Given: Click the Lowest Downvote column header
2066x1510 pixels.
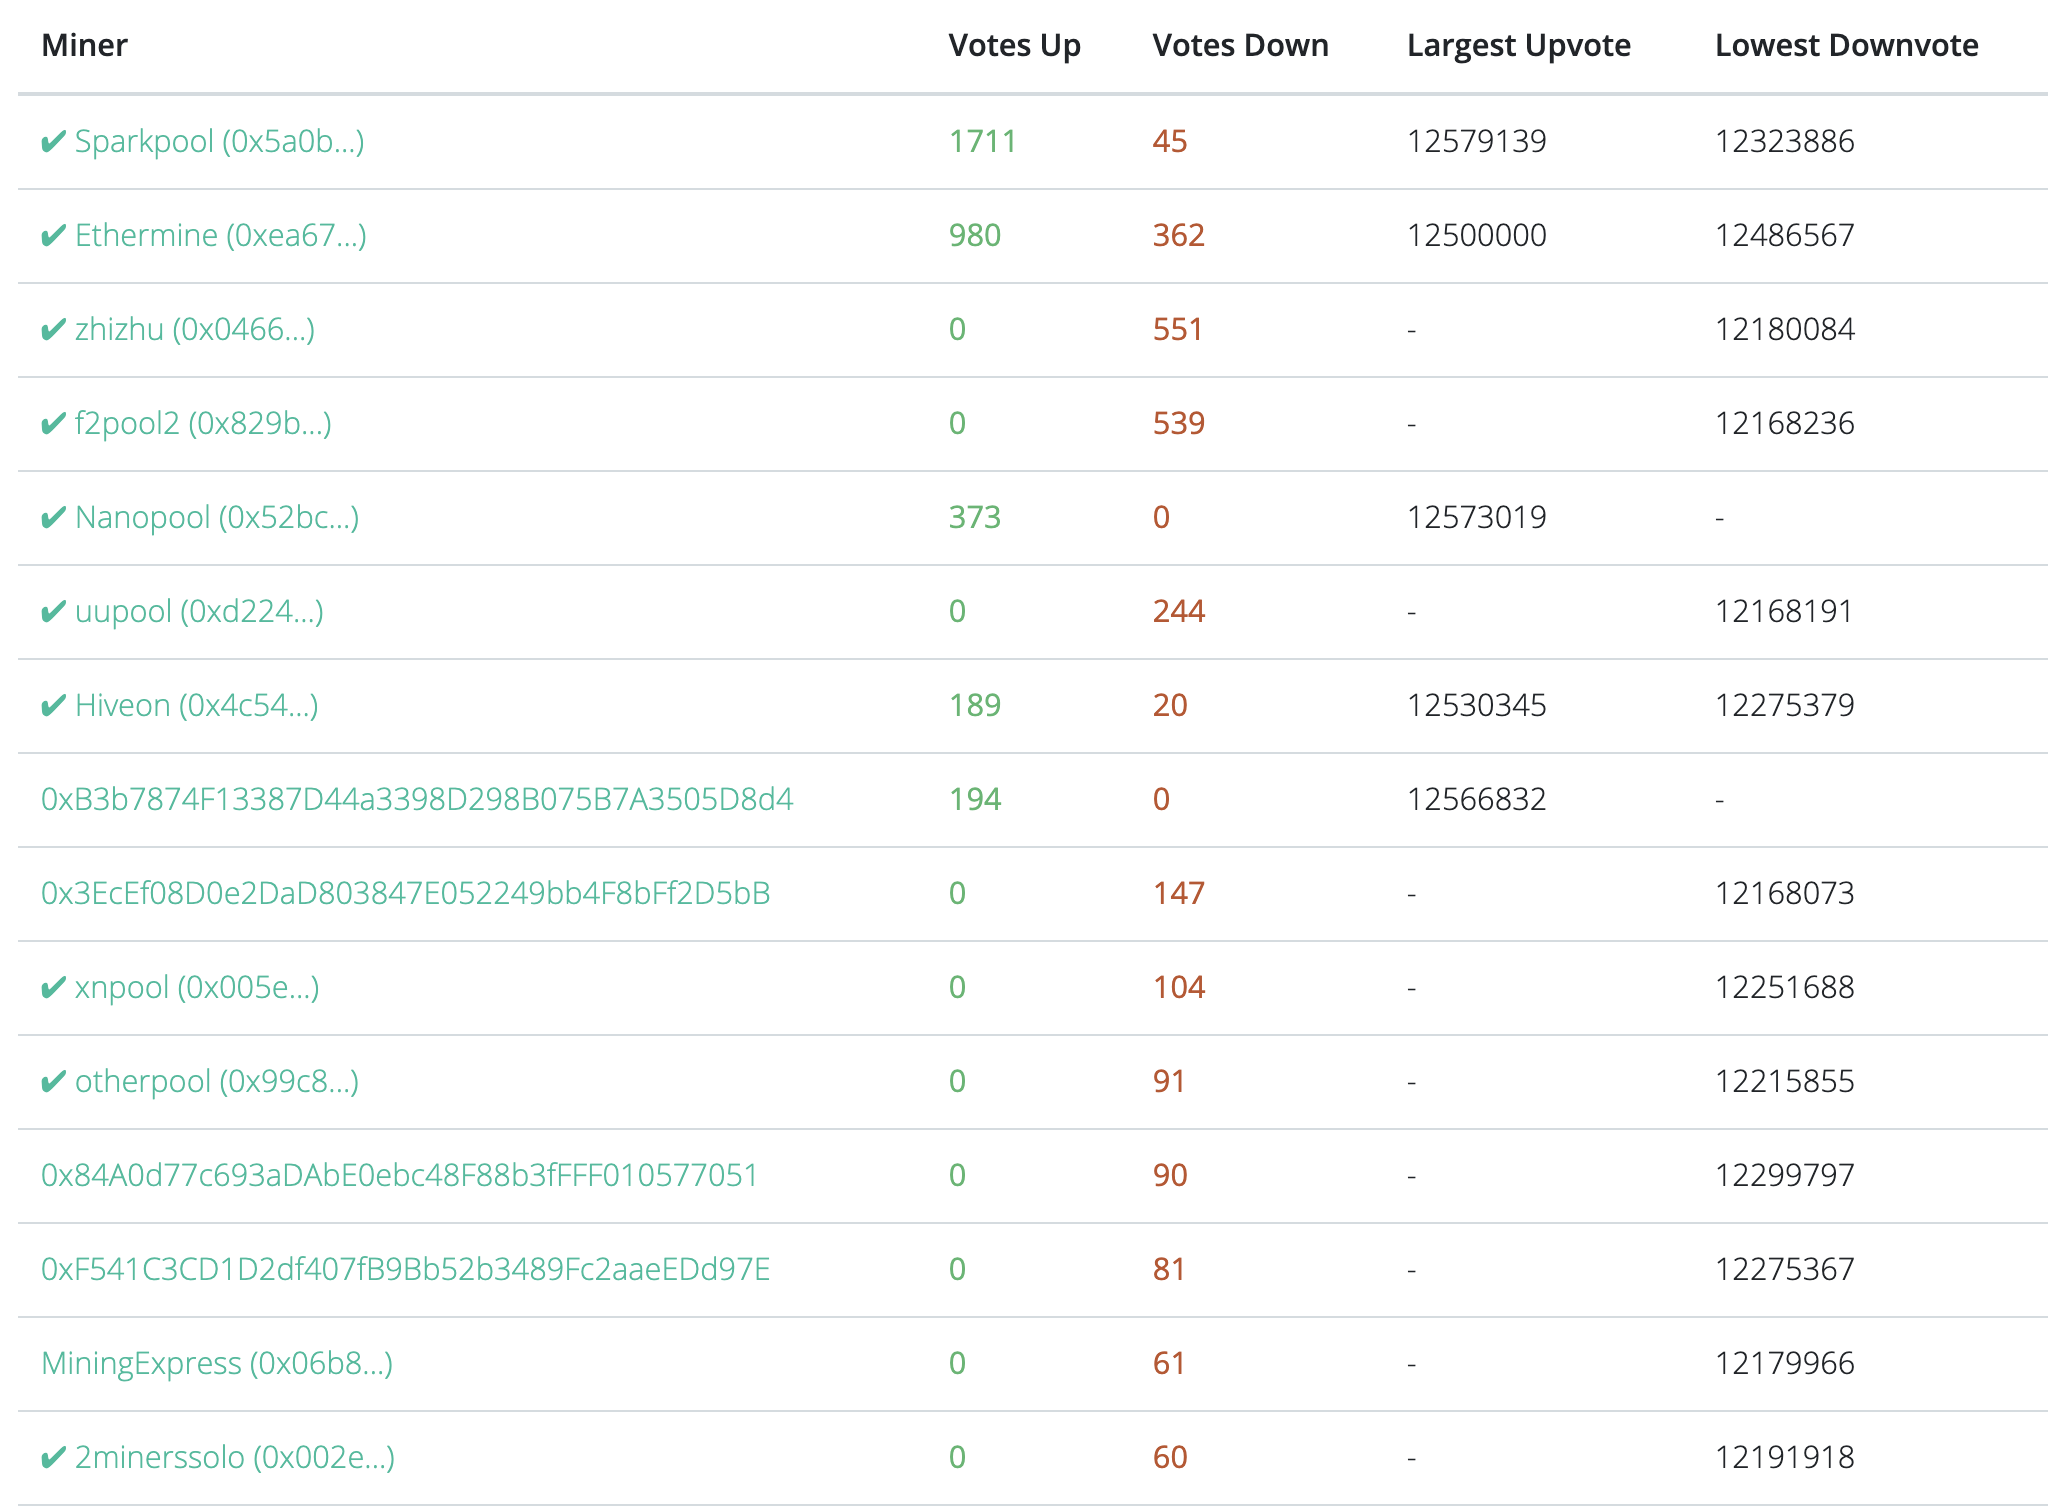Looking at the screenshot, I should click(1847, 46).
